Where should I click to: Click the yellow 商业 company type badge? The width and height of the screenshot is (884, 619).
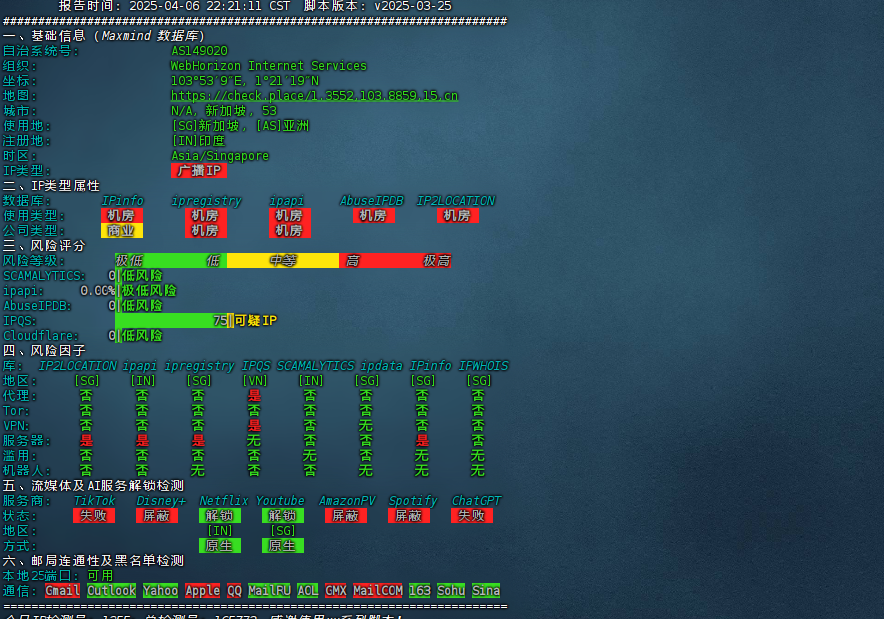122,231
